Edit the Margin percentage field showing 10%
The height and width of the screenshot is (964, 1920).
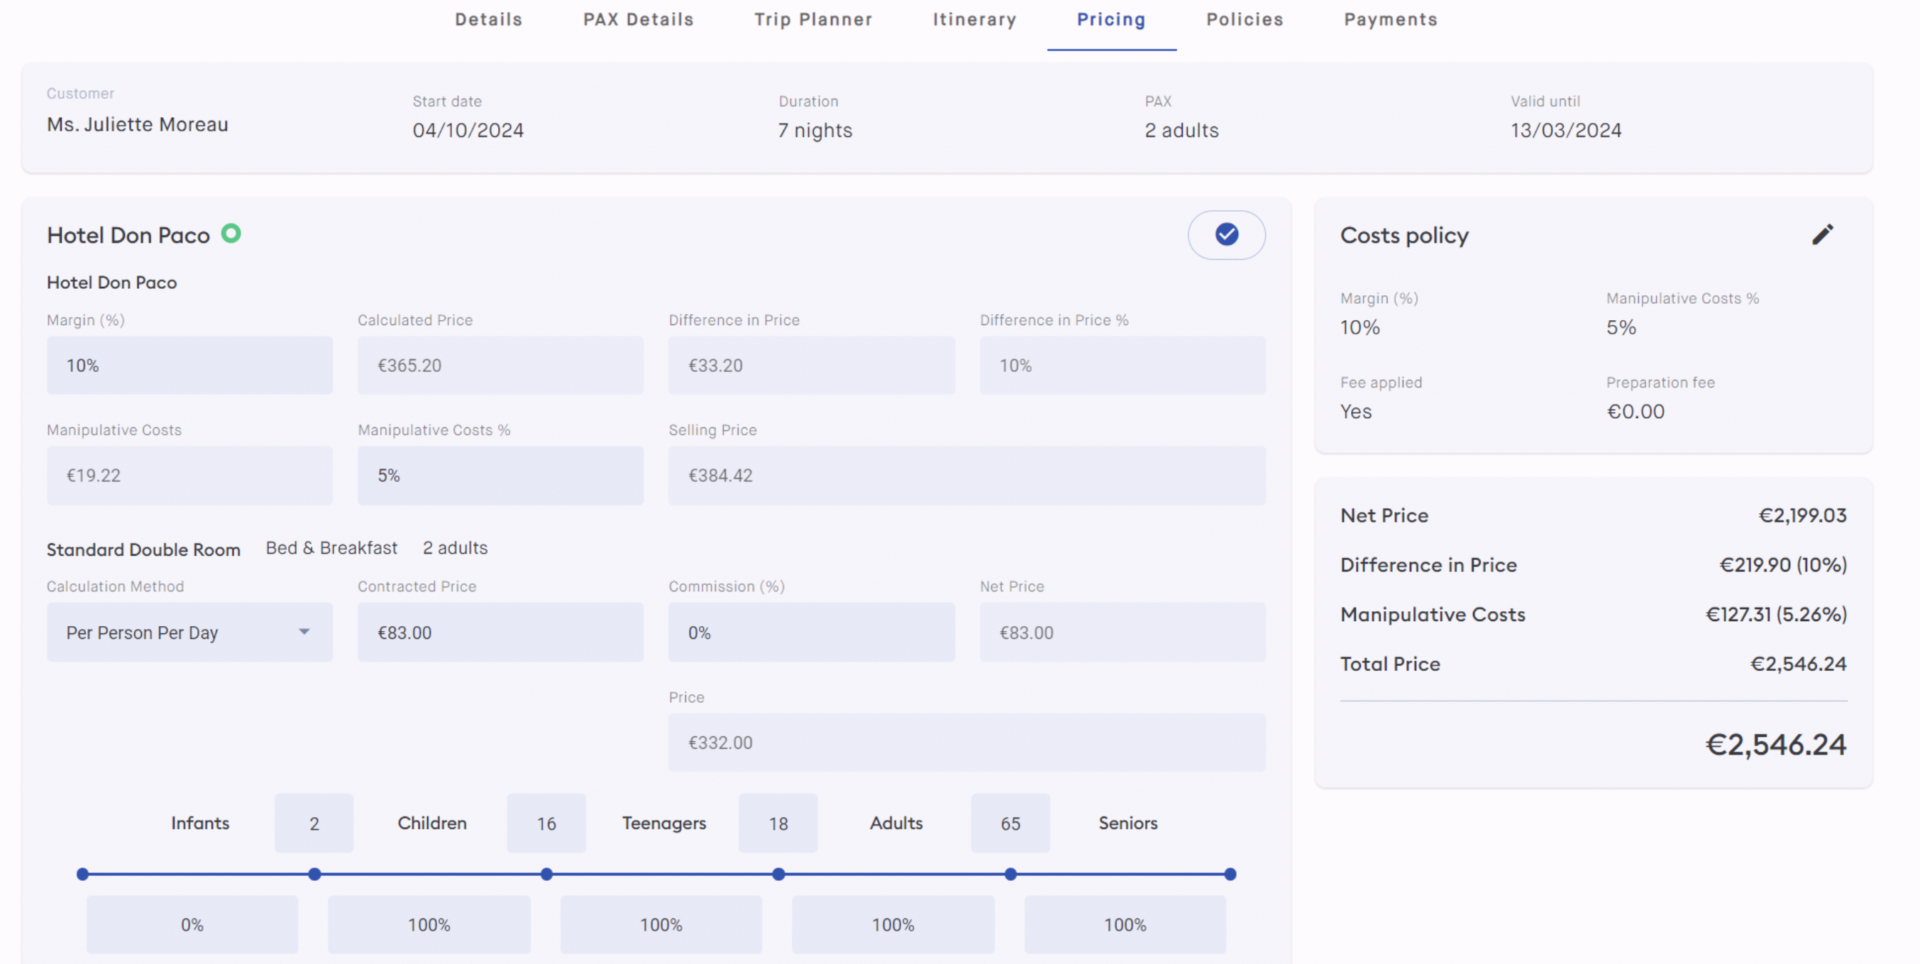189,365
